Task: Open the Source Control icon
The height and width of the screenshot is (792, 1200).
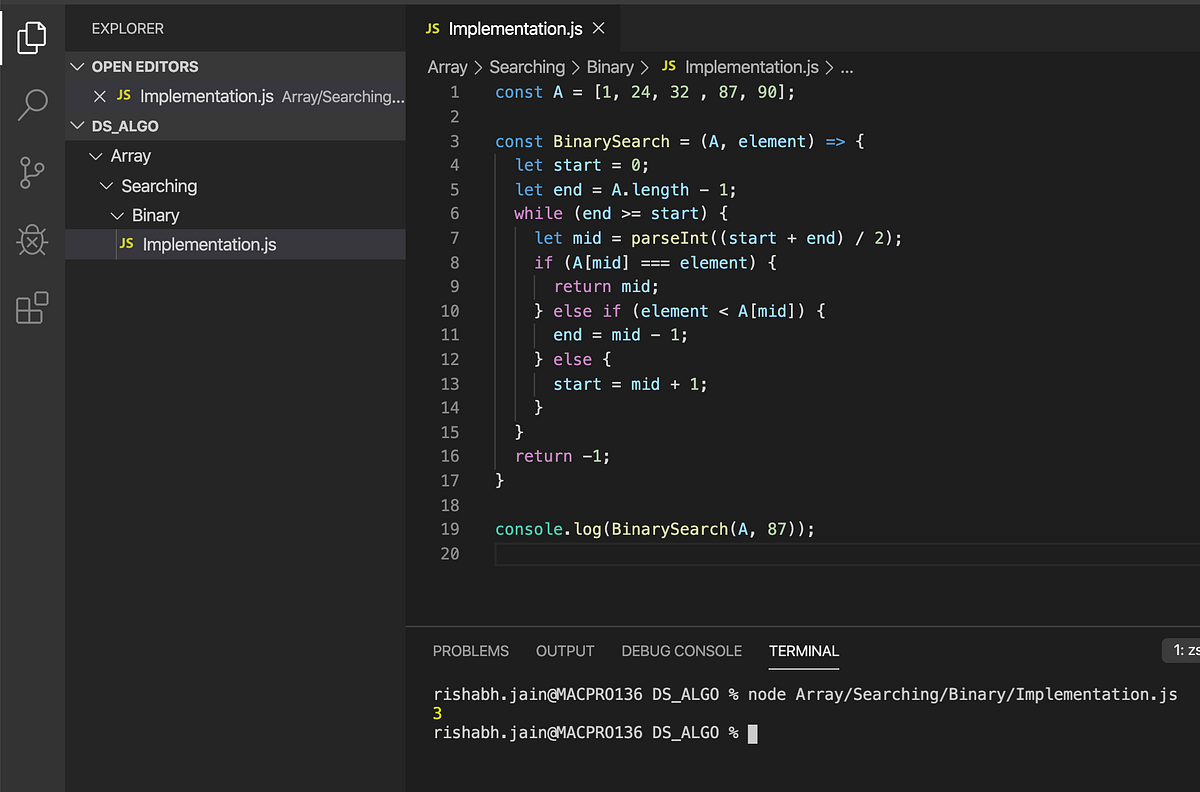Action: (x=31, y=172)
